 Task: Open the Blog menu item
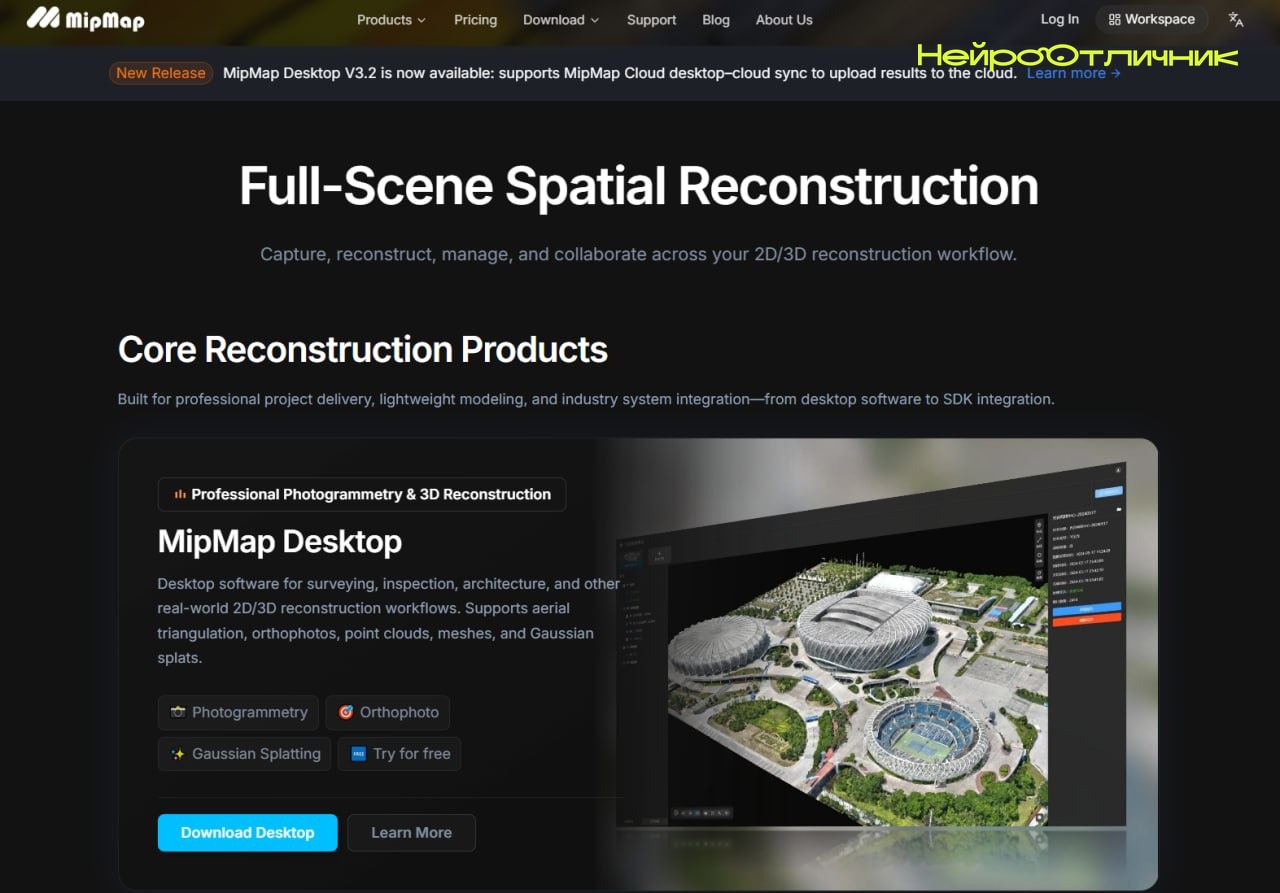(716, 20)
